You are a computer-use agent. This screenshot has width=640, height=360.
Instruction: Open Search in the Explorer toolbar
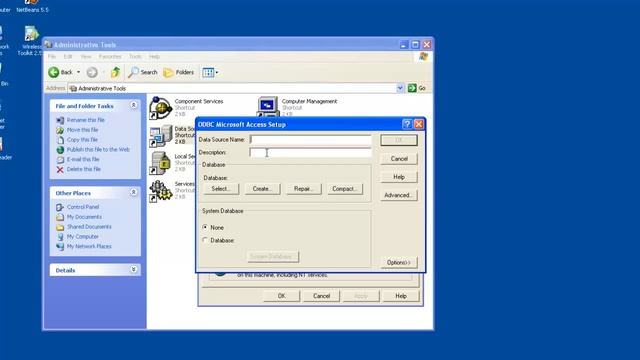[x=143, y=72]
